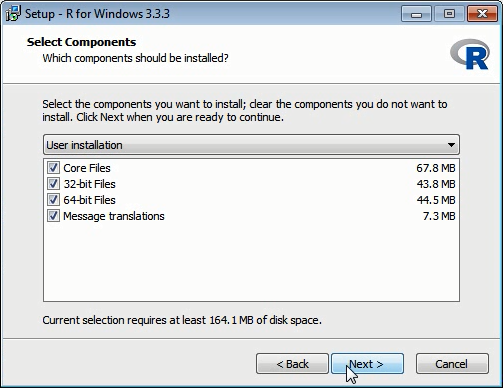
Task: Toggle the 64-bit Files checkbox
Action: coord(53,200)
